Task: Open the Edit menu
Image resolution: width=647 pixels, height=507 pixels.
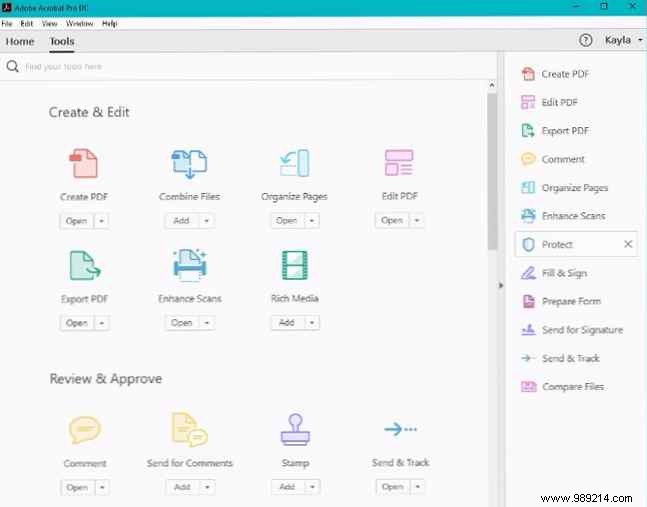Action: pos(27,24)
